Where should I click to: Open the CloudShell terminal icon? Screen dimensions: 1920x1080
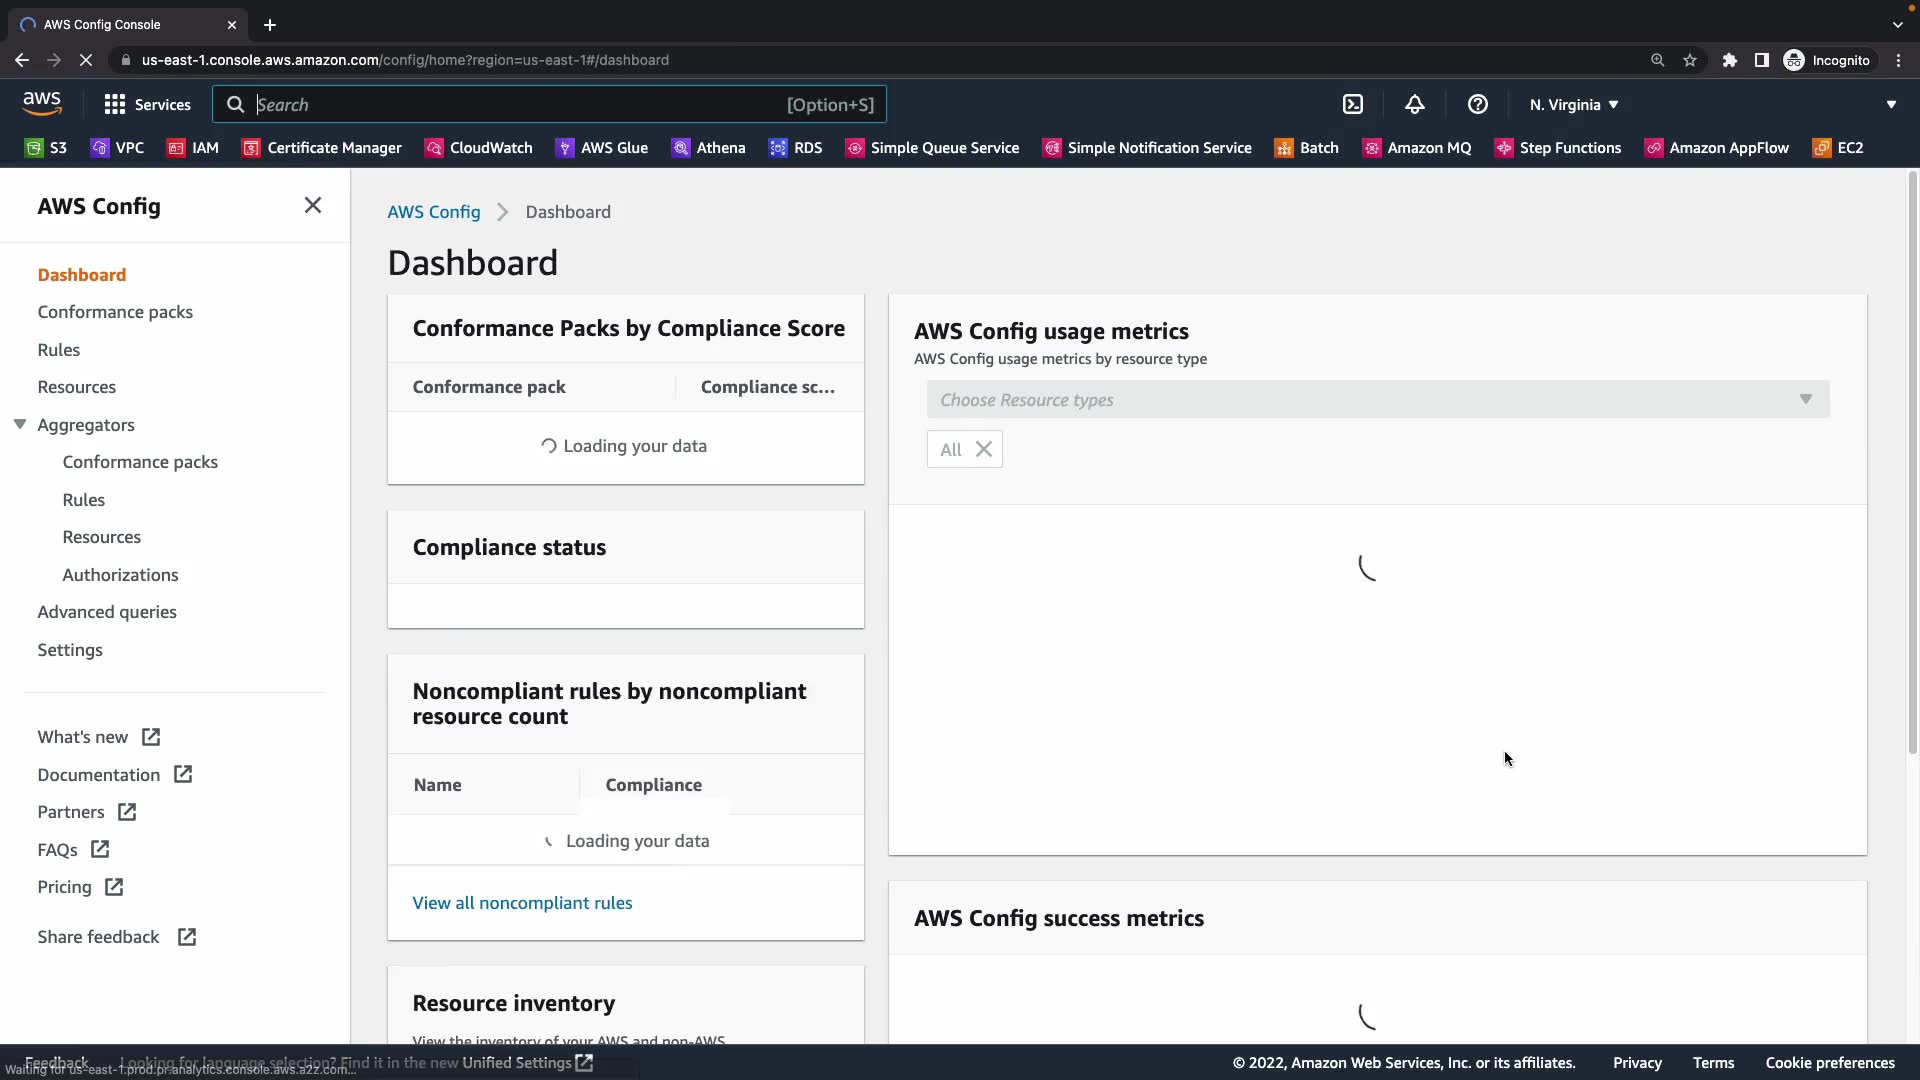(x=1352, y=104)
